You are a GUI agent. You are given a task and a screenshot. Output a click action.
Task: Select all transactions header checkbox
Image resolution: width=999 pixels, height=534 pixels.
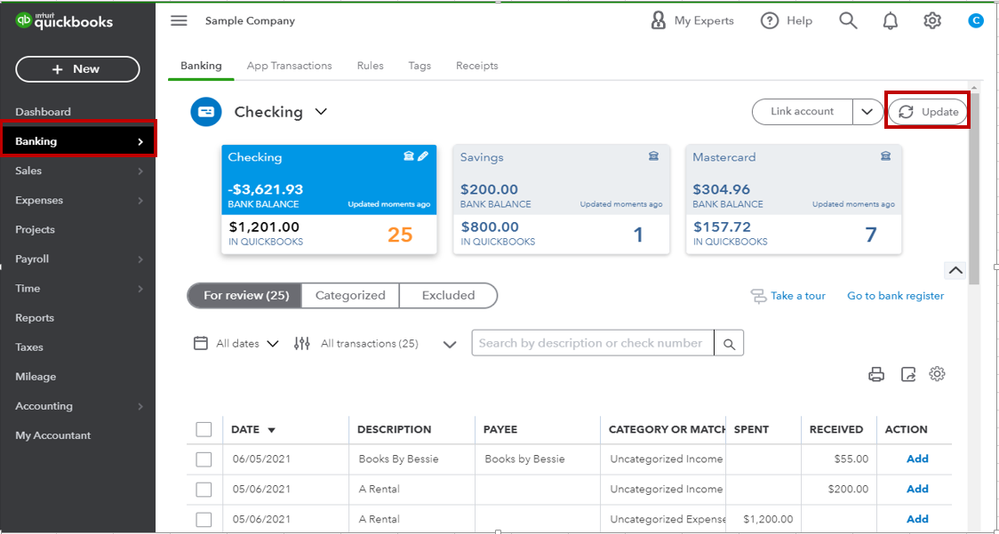(204, 429)
